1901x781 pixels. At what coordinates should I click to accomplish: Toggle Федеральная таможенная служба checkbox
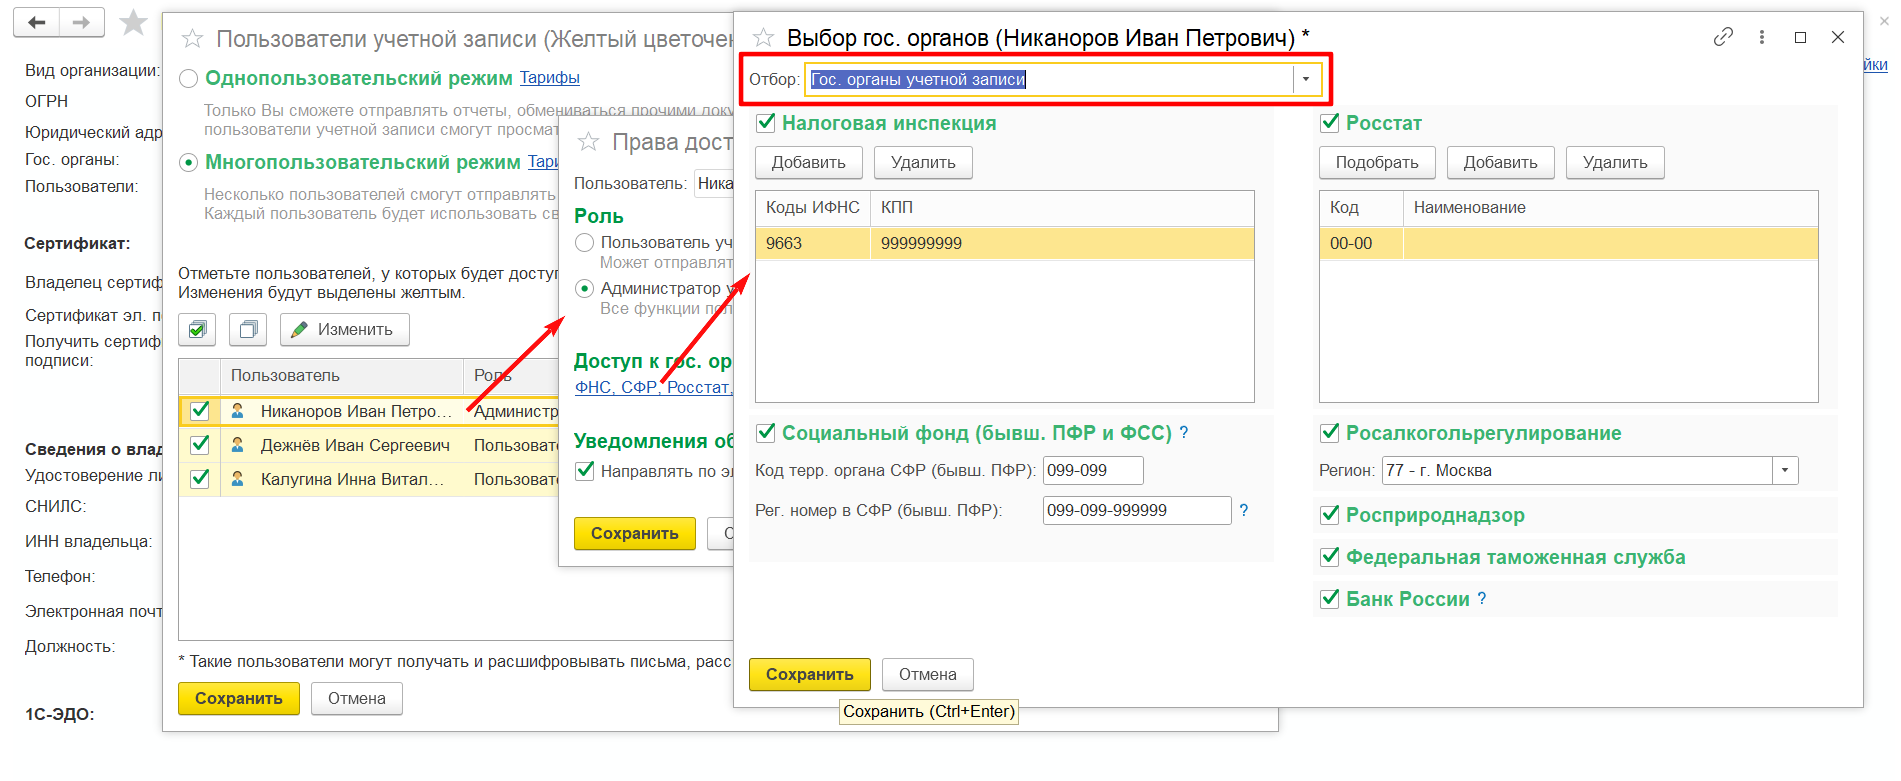[x=1330, y=557]
